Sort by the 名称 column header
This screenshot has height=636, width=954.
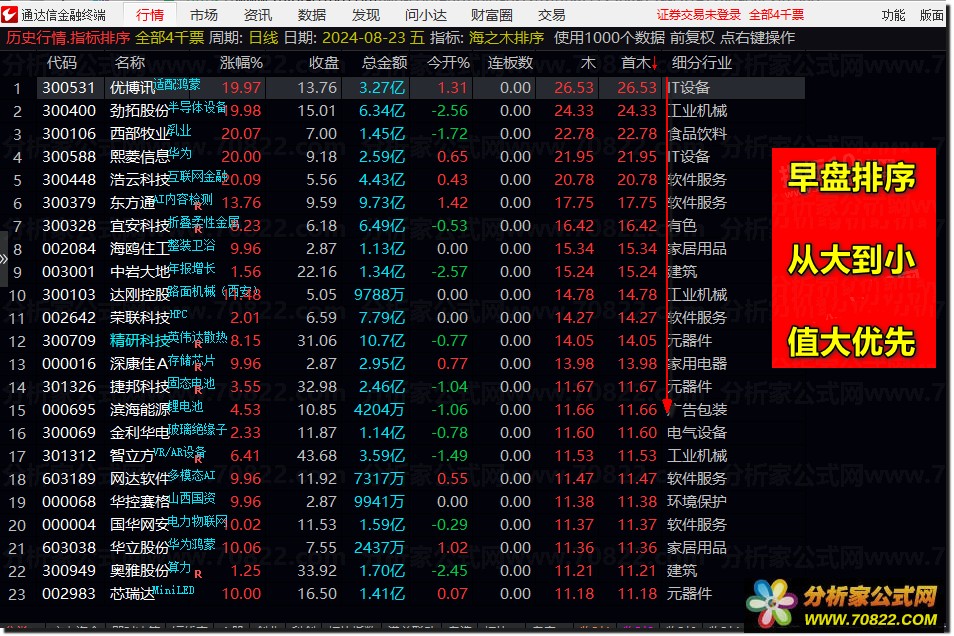click(130, 63)
